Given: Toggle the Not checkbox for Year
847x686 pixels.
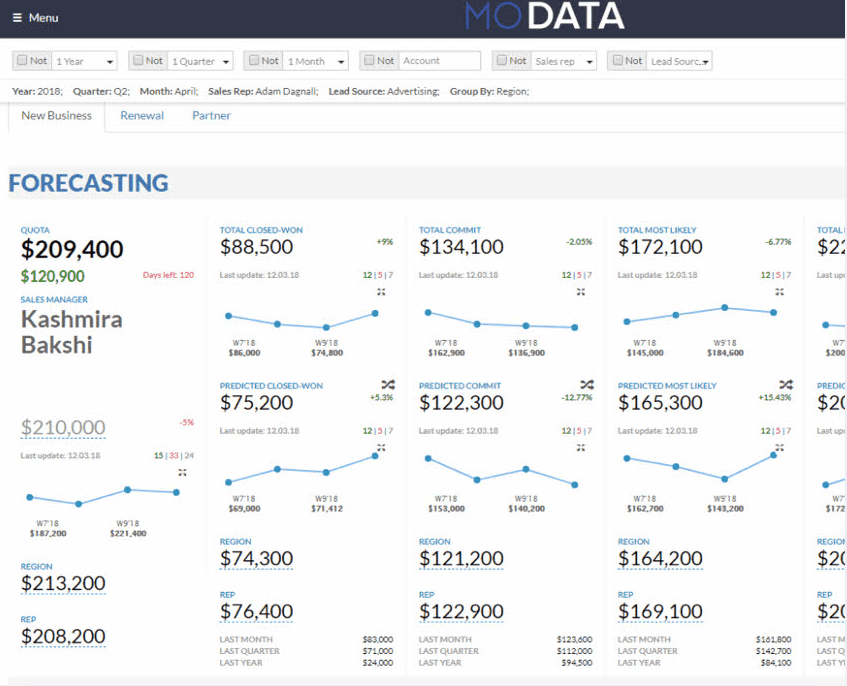Looking at the screenshot, I should pos(22,60).
